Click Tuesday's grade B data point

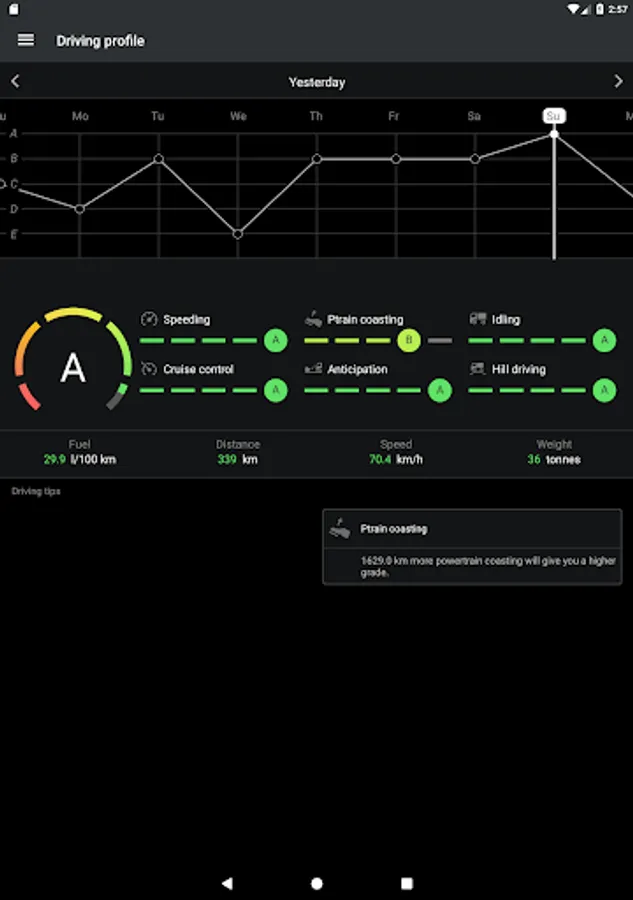(159, 158)
